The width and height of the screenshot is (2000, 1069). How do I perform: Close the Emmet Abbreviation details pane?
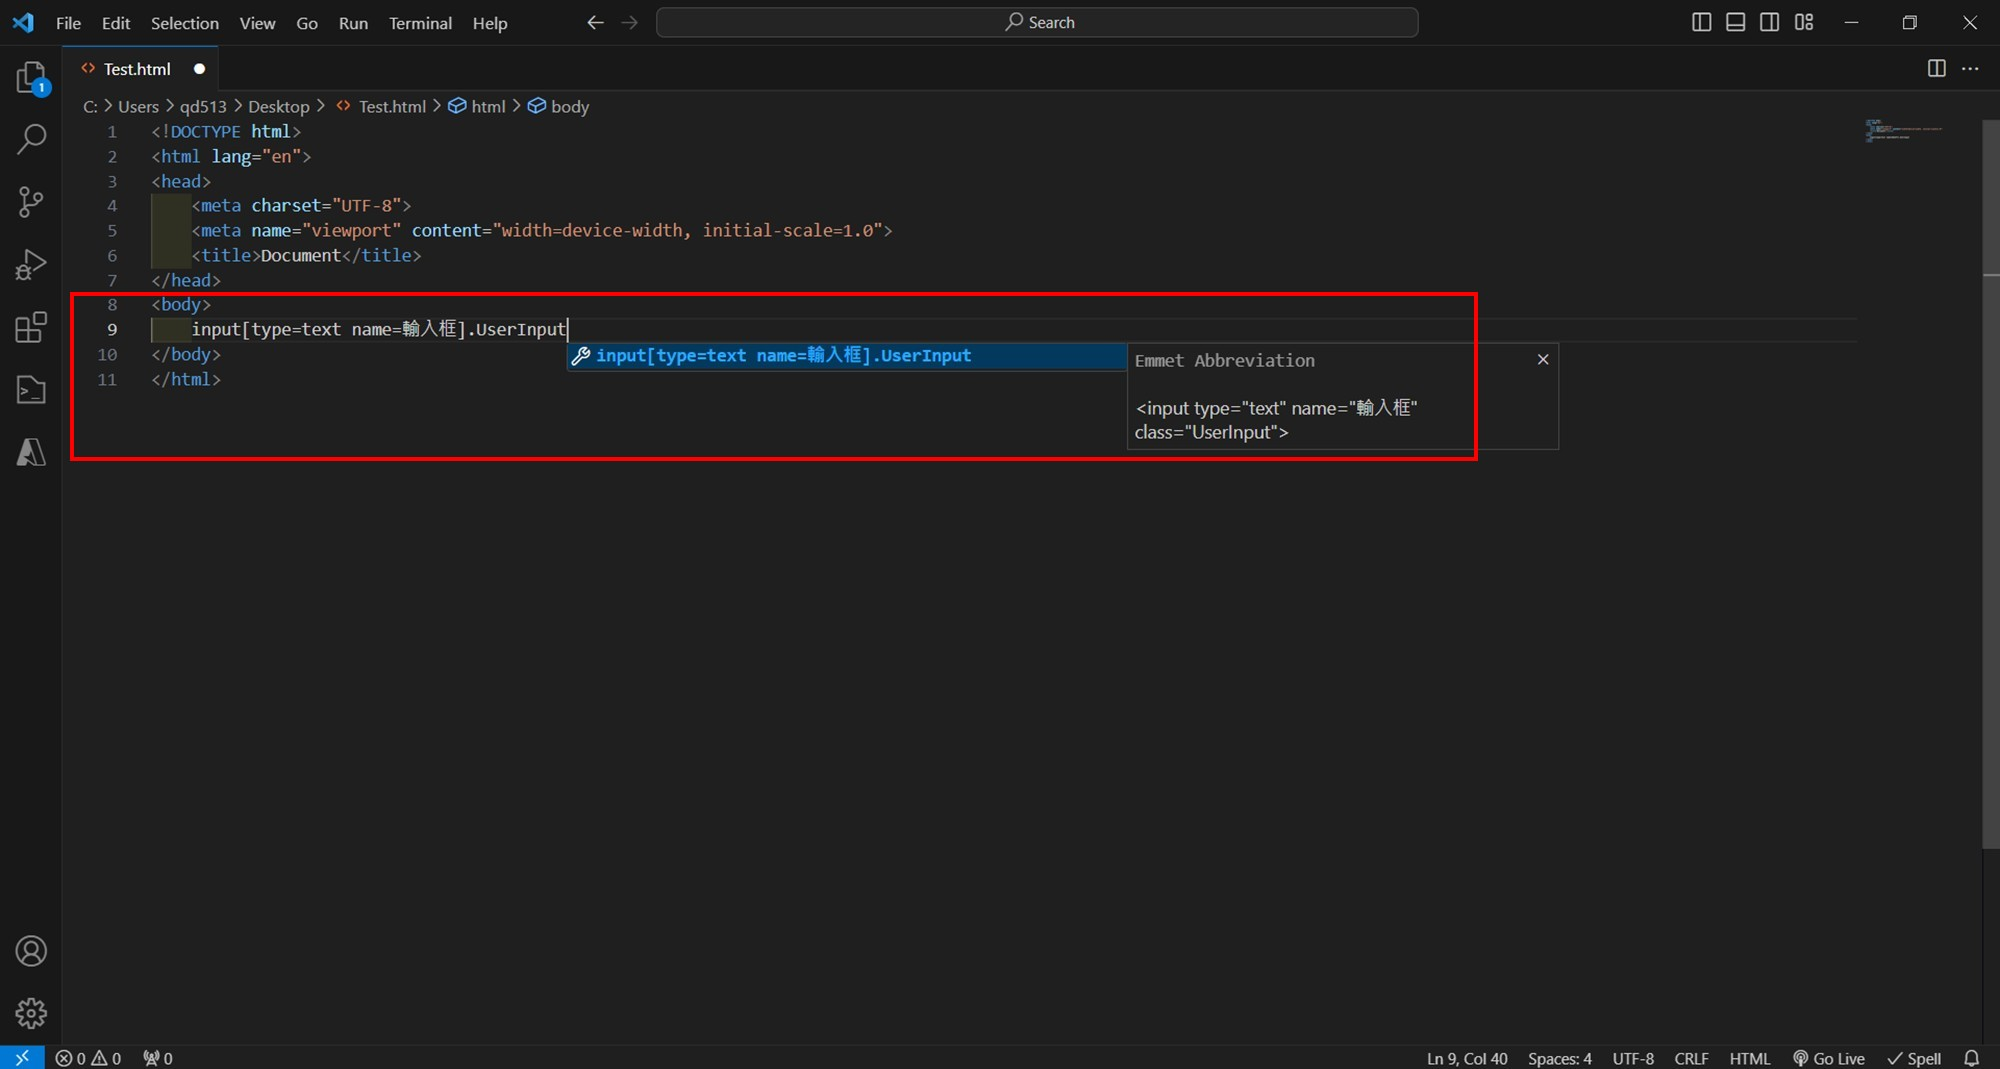1543,359
